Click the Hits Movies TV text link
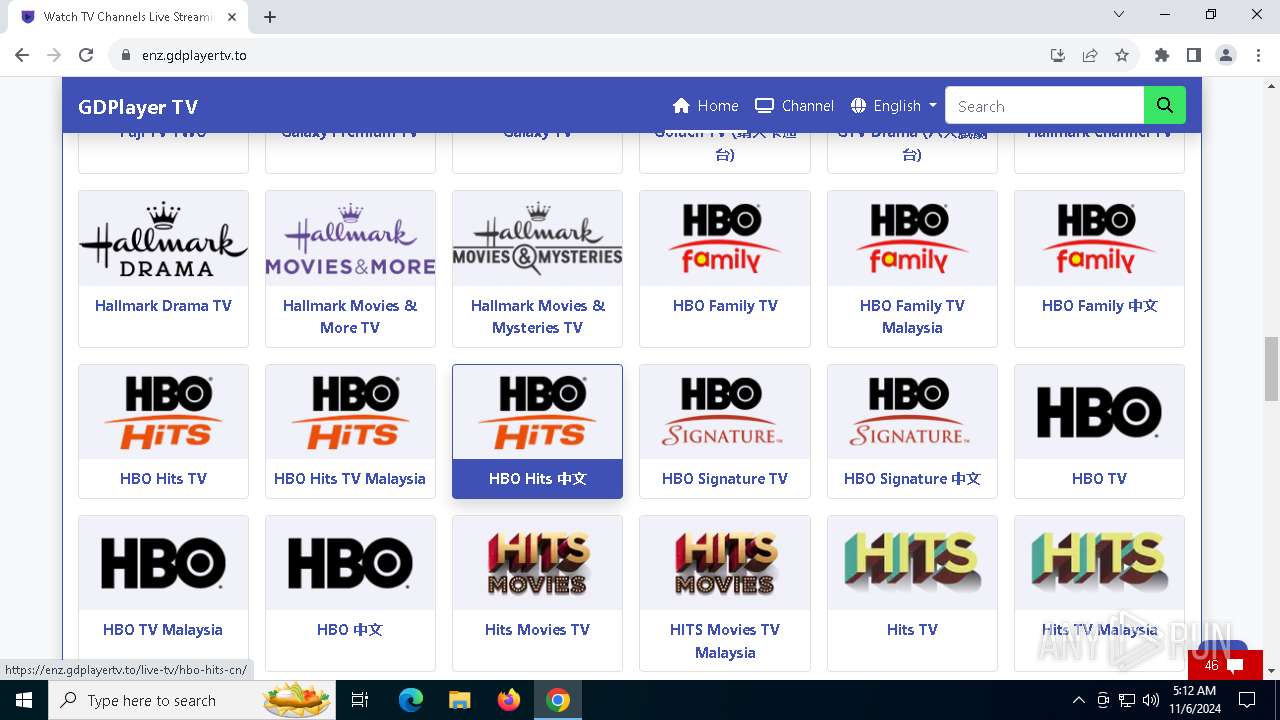The image size is (1280, 720). 537,630
